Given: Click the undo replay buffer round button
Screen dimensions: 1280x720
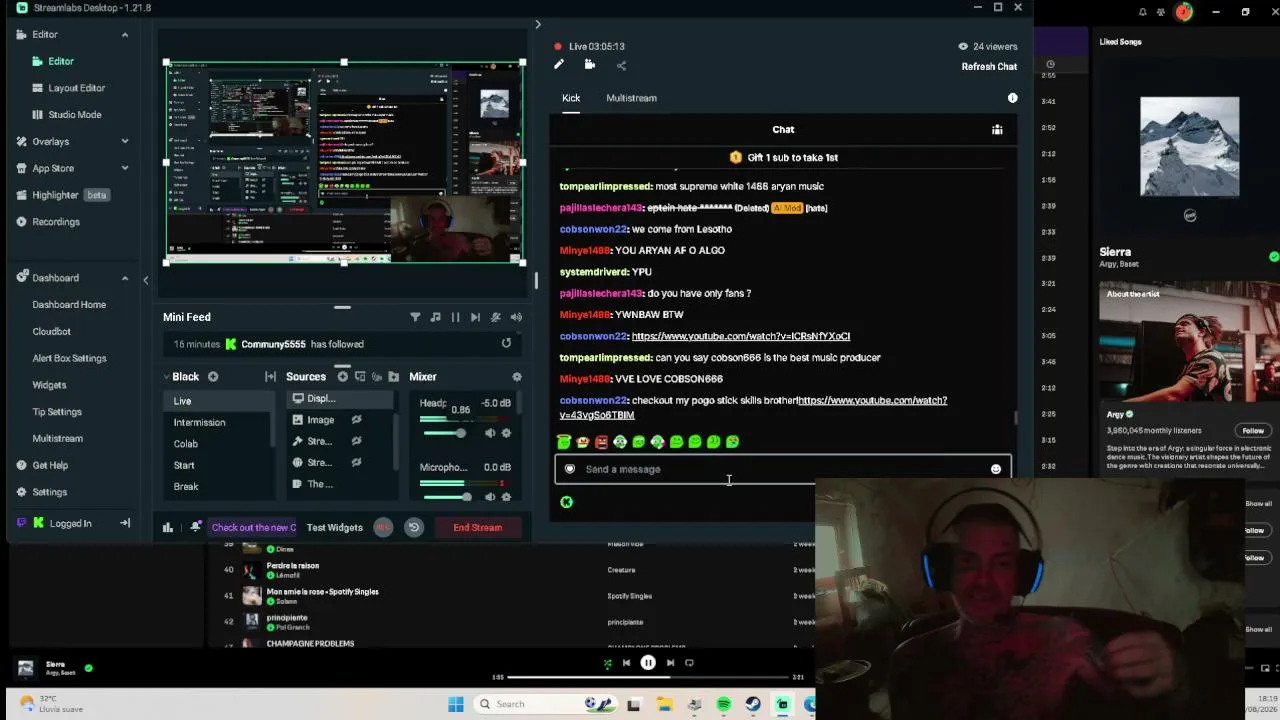Looking at the screenshot, I should pyautogui.click(x=414, y=527).
